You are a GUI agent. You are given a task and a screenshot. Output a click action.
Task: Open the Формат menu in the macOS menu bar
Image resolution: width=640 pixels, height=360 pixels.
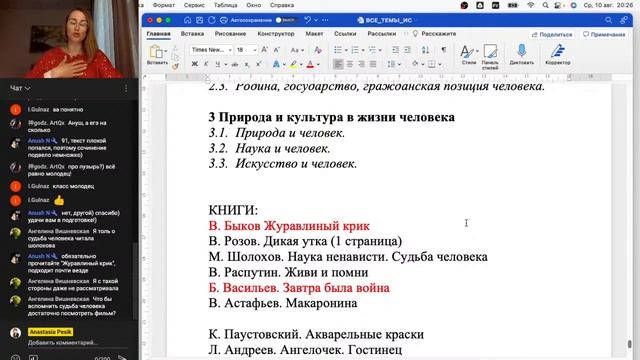point(163,5)
